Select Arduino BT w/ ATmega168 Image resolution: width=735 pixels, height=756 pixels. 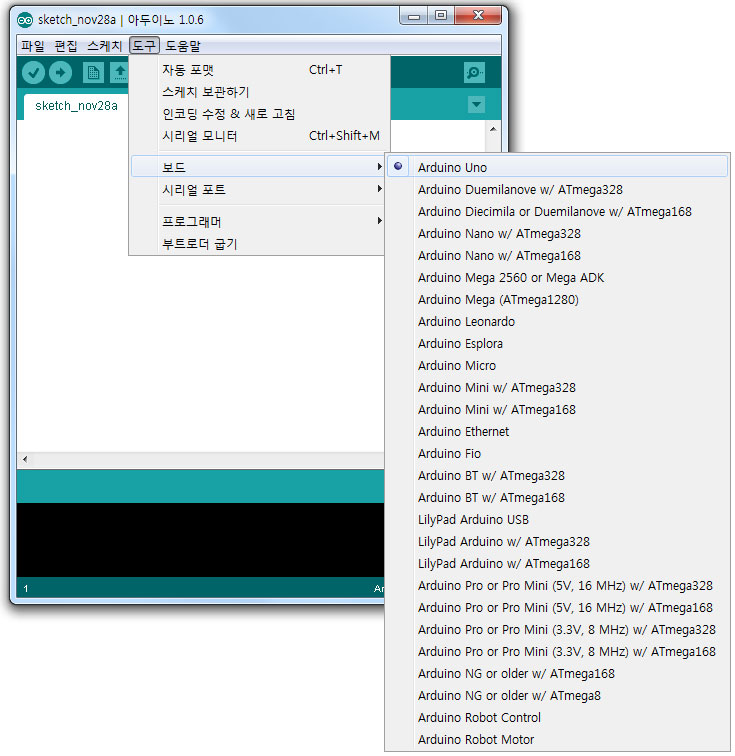pyautogui.click(x=557, y=498)
